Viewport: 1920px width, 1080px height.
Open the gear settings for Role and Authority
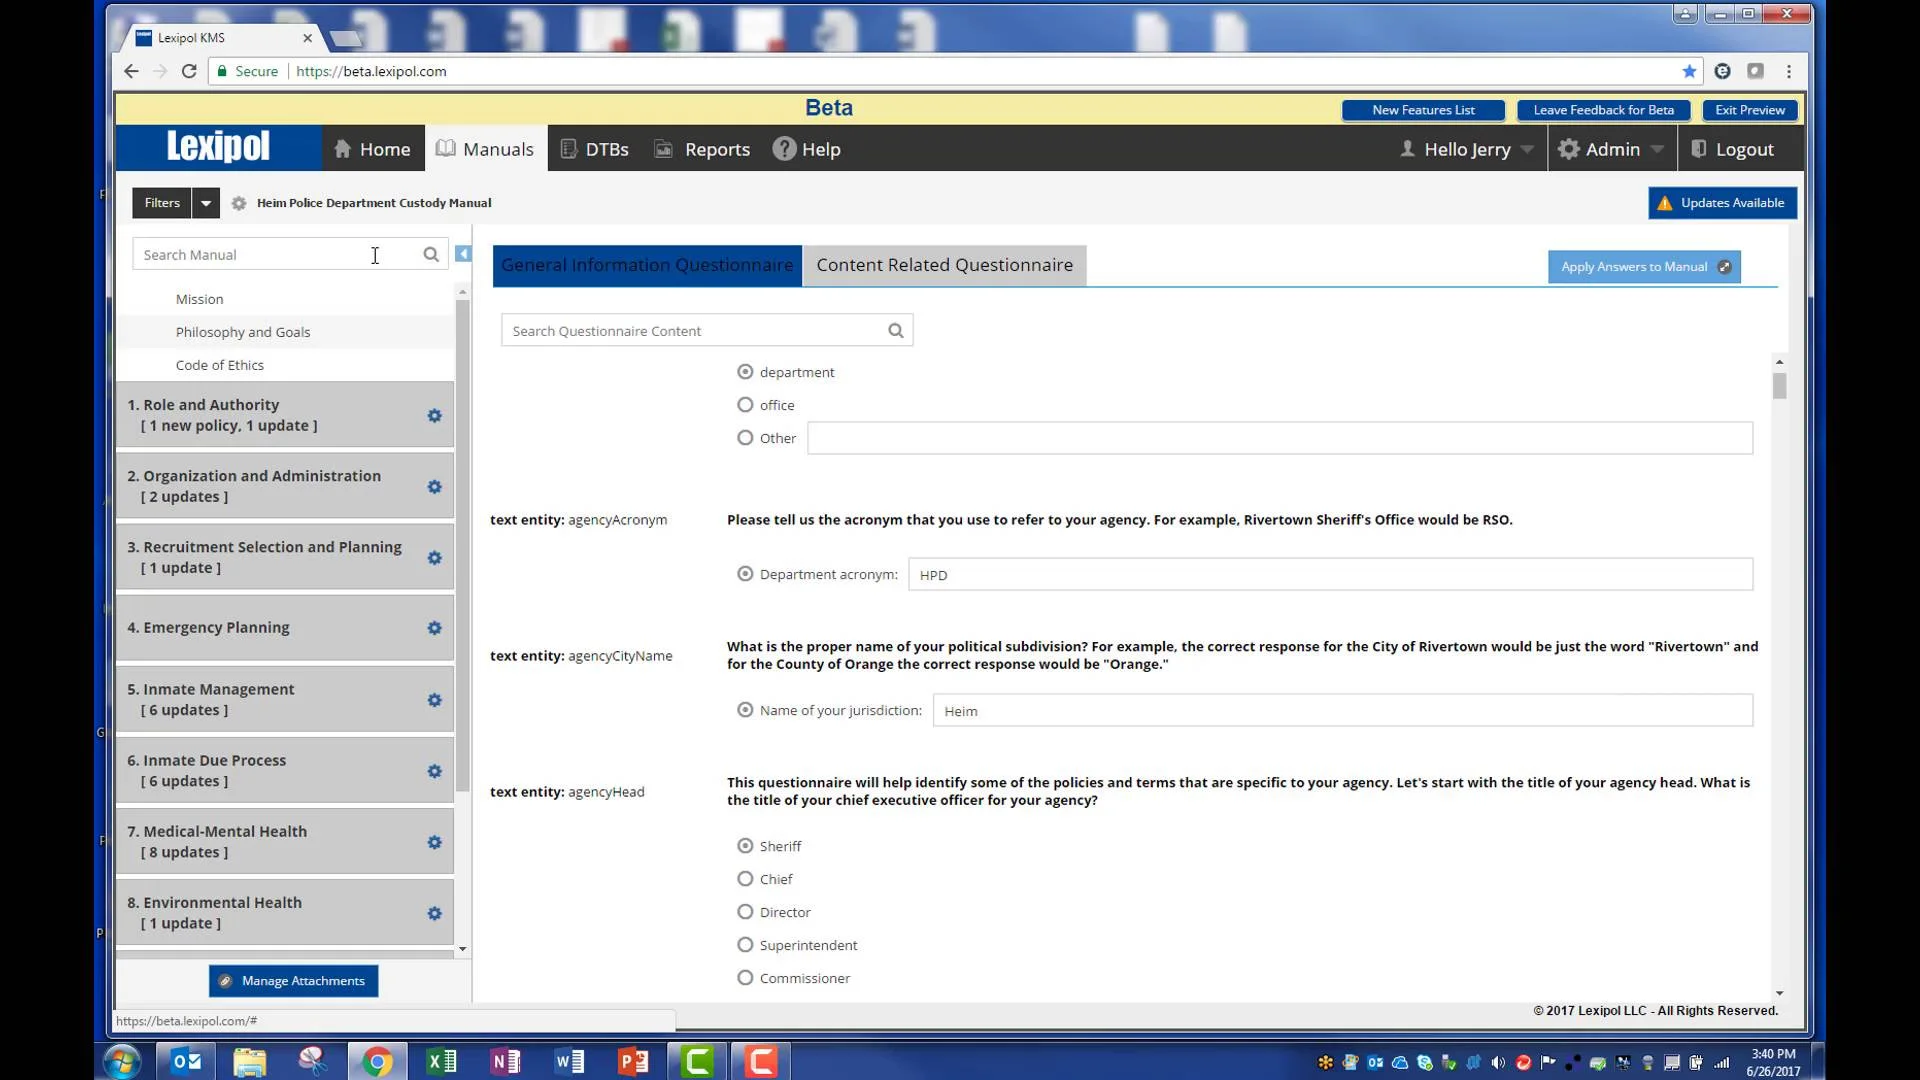pyautogui.click(x=435, y=416)
